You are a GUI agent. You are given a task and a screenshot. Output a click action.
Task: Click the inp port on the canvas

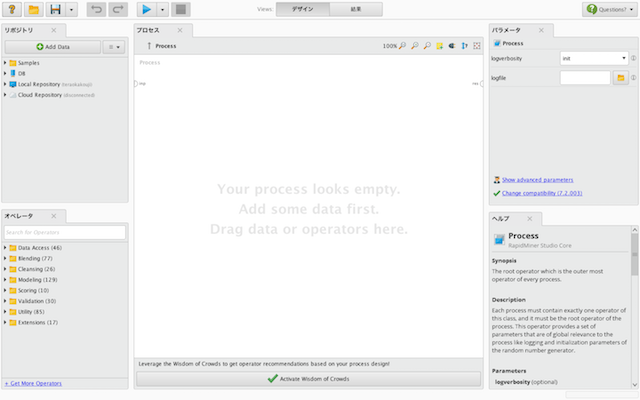[137, 84]
